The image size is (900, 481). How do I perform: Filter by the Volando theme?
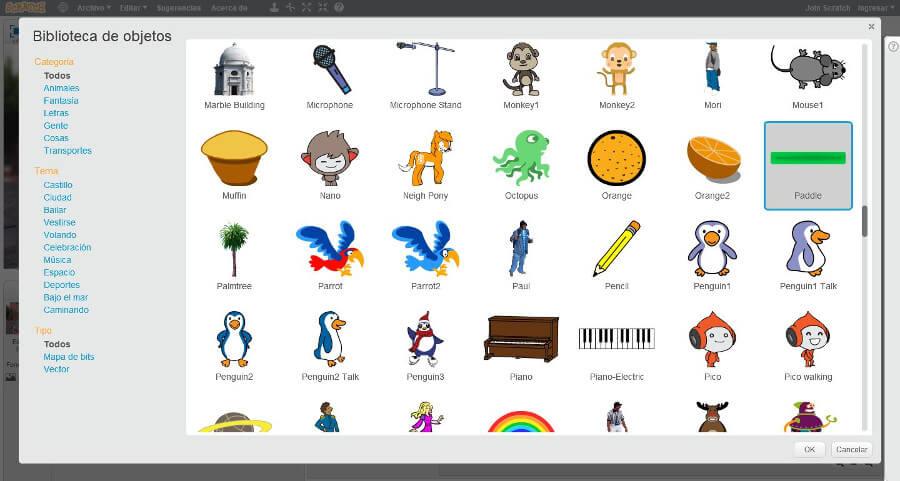coord(60,235)
